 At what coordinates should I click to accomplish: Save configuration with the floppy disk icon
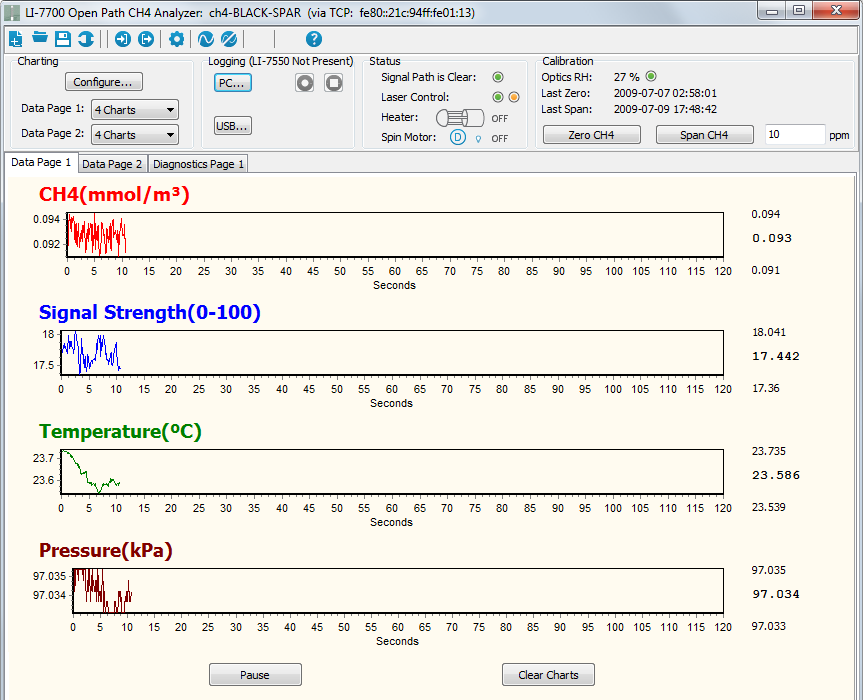(x=63, y=39)
